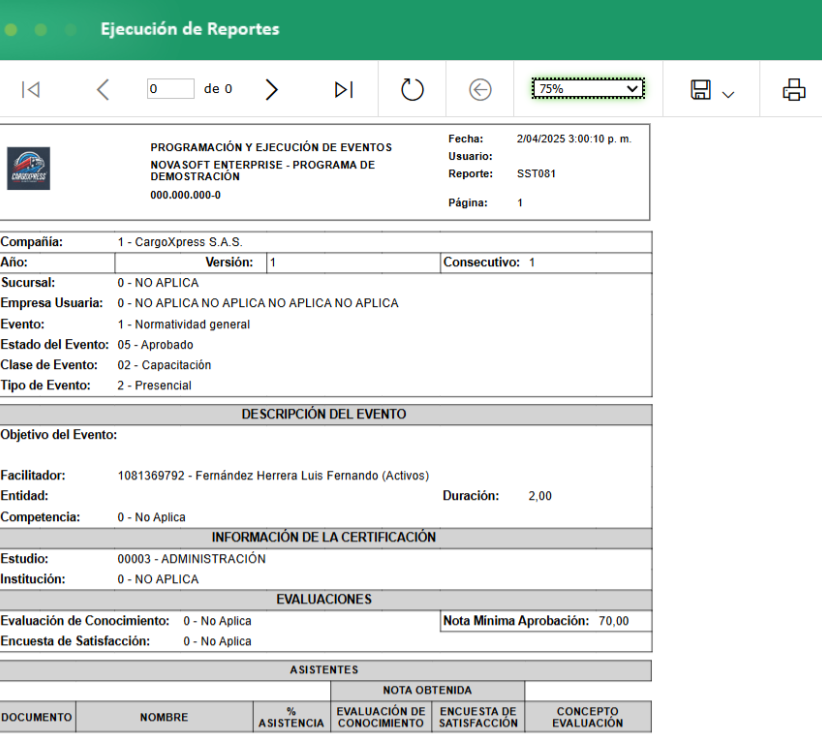This screenshot has width=822, height=748.
Task: Click the 'EVALUACIÓN DE CONOCIMIENTO' column header
Action: click(381, 717)
